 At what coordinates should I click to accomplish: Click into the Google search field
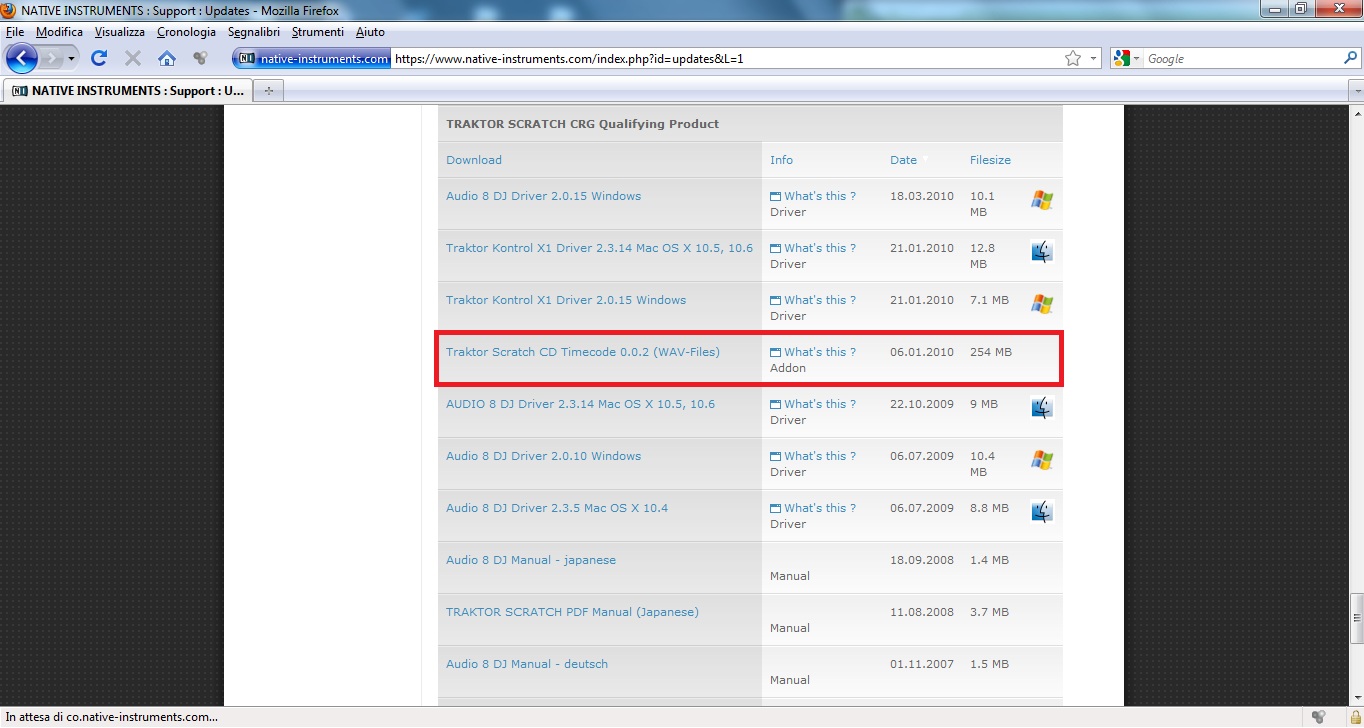(1242, 59)
